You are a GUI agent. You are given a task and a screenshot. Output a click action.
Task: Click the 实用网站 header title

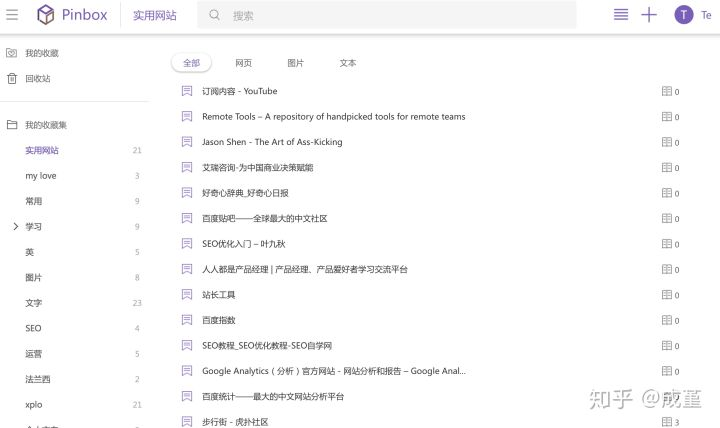(x=155, y=15)
